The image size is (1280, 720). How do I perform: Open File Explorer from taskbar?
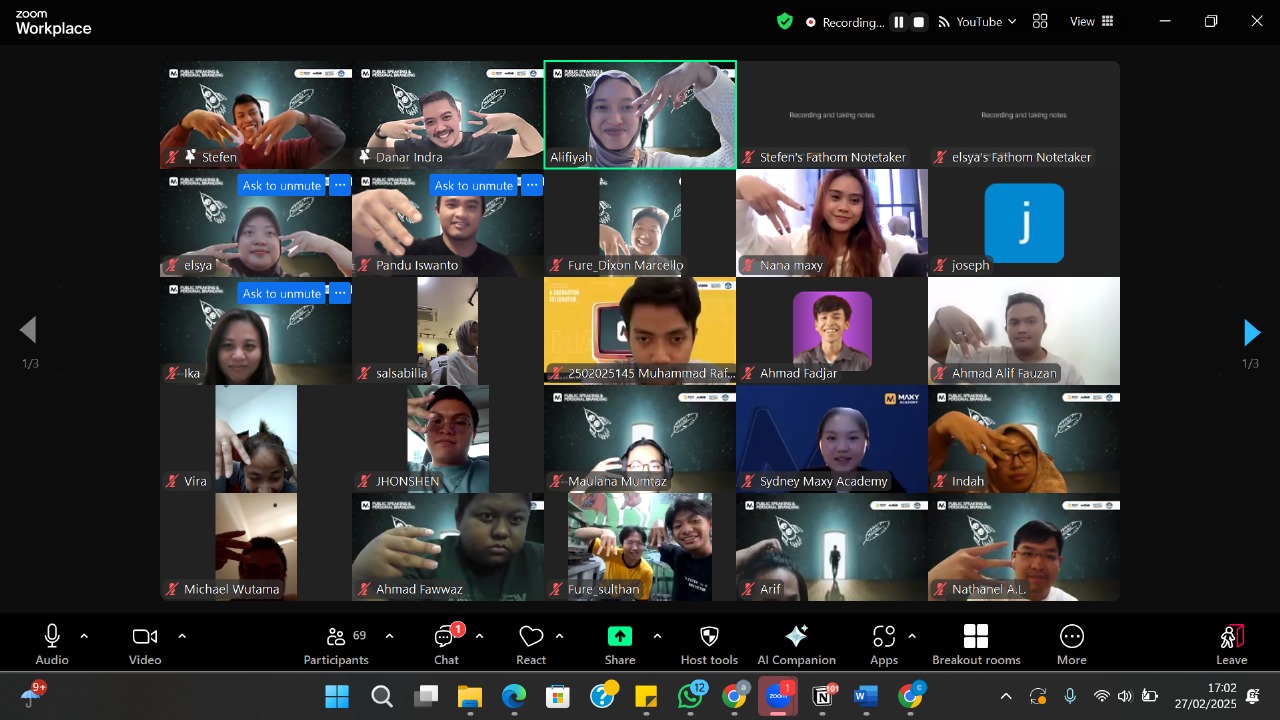(x=470, y=697)
